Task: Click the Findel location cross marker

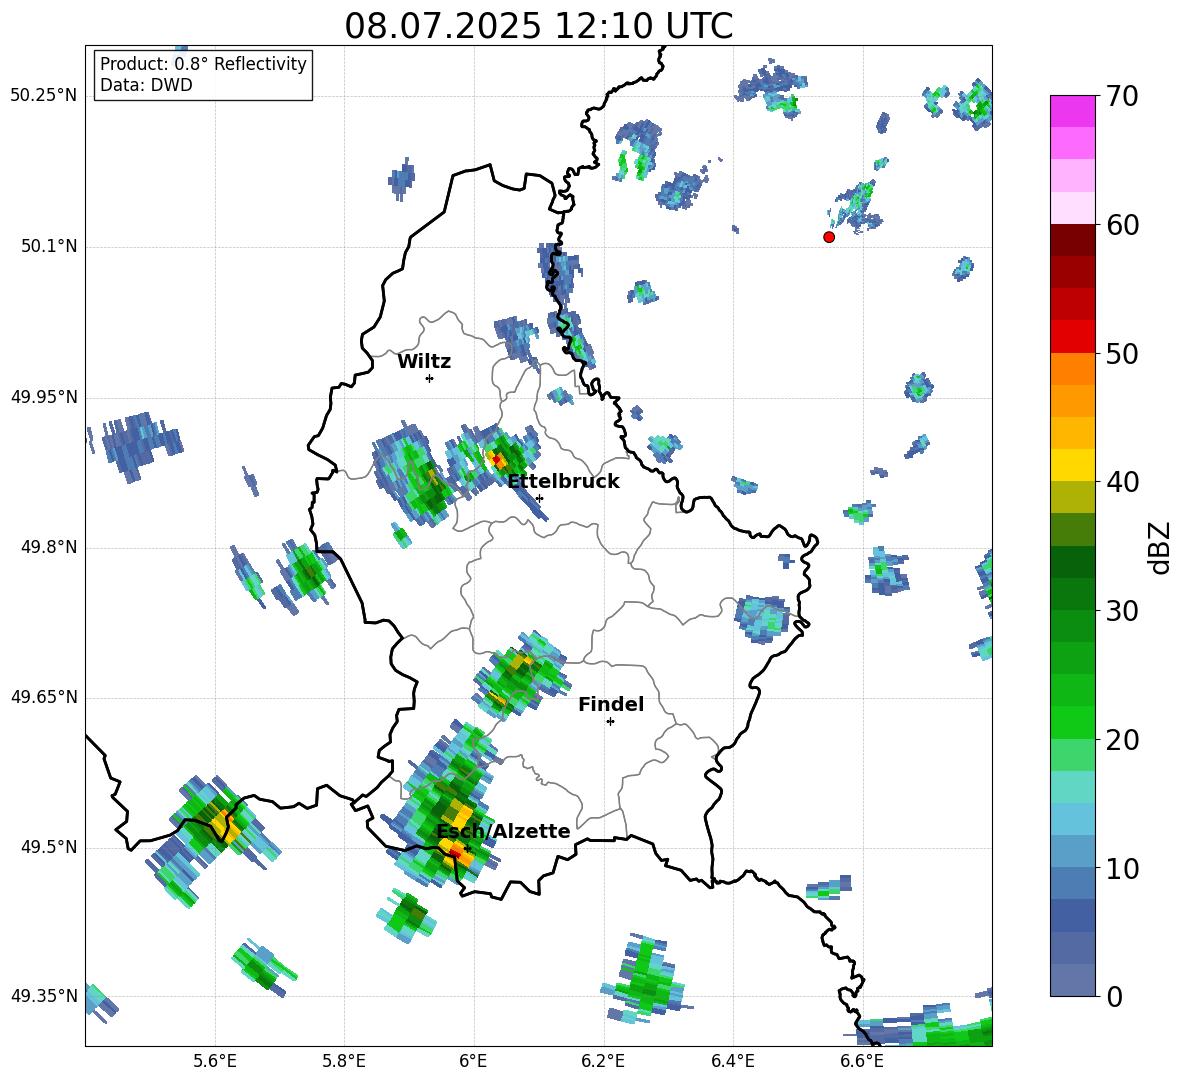Action: 610,722
